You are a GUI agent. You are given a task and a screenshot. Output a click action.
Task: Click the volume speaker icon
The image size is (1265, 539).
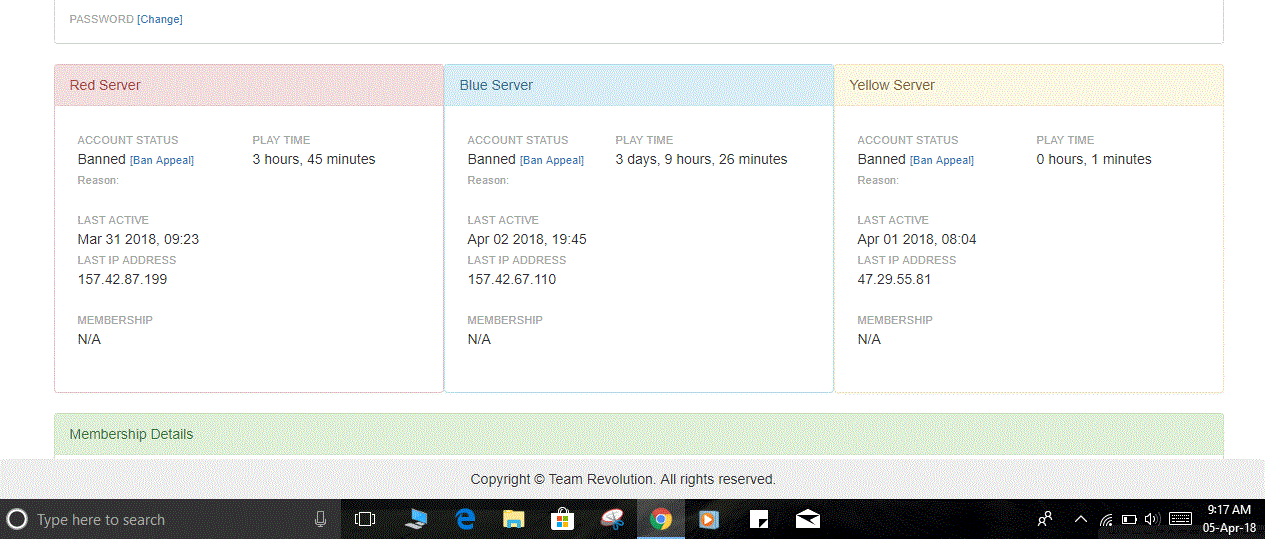tap(1151, 519)
